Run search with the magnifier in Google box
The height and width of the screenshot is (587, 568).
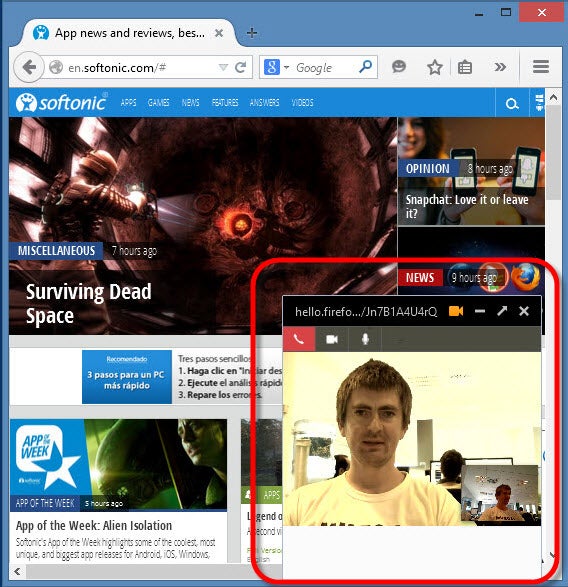click(365, 67)
